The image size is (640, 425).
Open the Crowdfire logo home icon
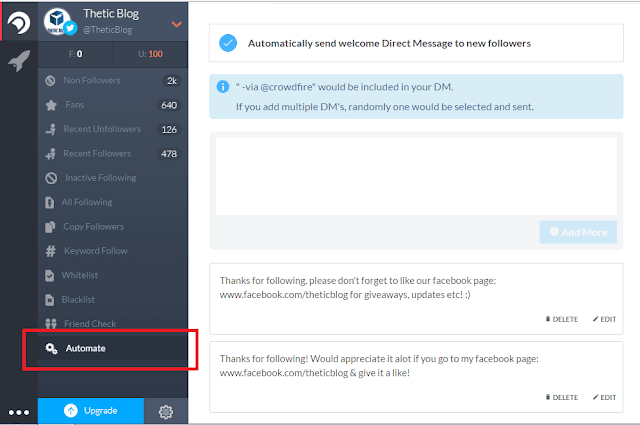(x=19, y=22)
